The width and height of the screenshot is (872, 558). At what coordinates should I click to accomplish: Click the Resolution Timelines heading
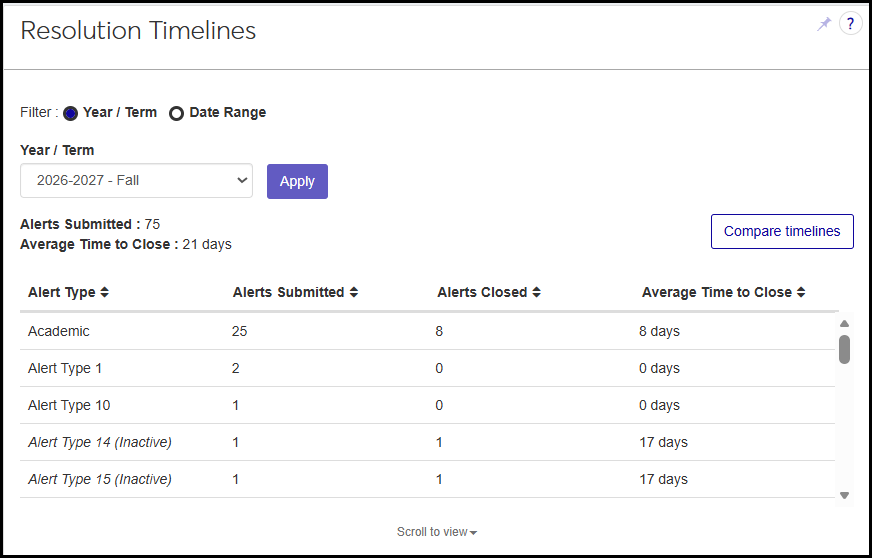click(x=138, y=31)
